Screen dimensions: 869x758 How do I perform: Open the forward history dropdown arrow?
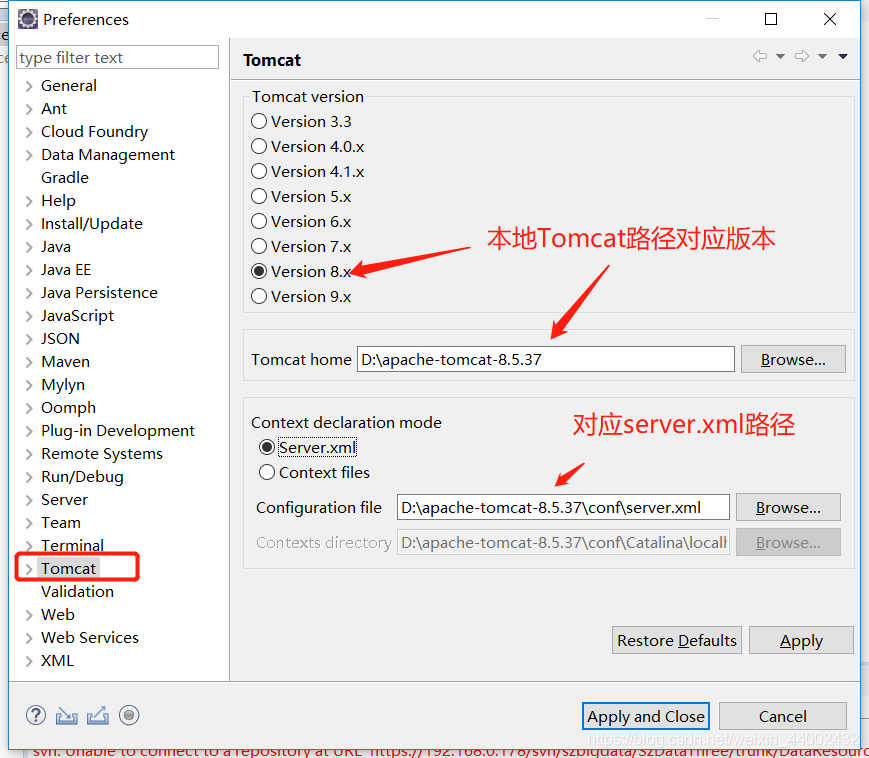pyautogui.click(x=822, y=56)
